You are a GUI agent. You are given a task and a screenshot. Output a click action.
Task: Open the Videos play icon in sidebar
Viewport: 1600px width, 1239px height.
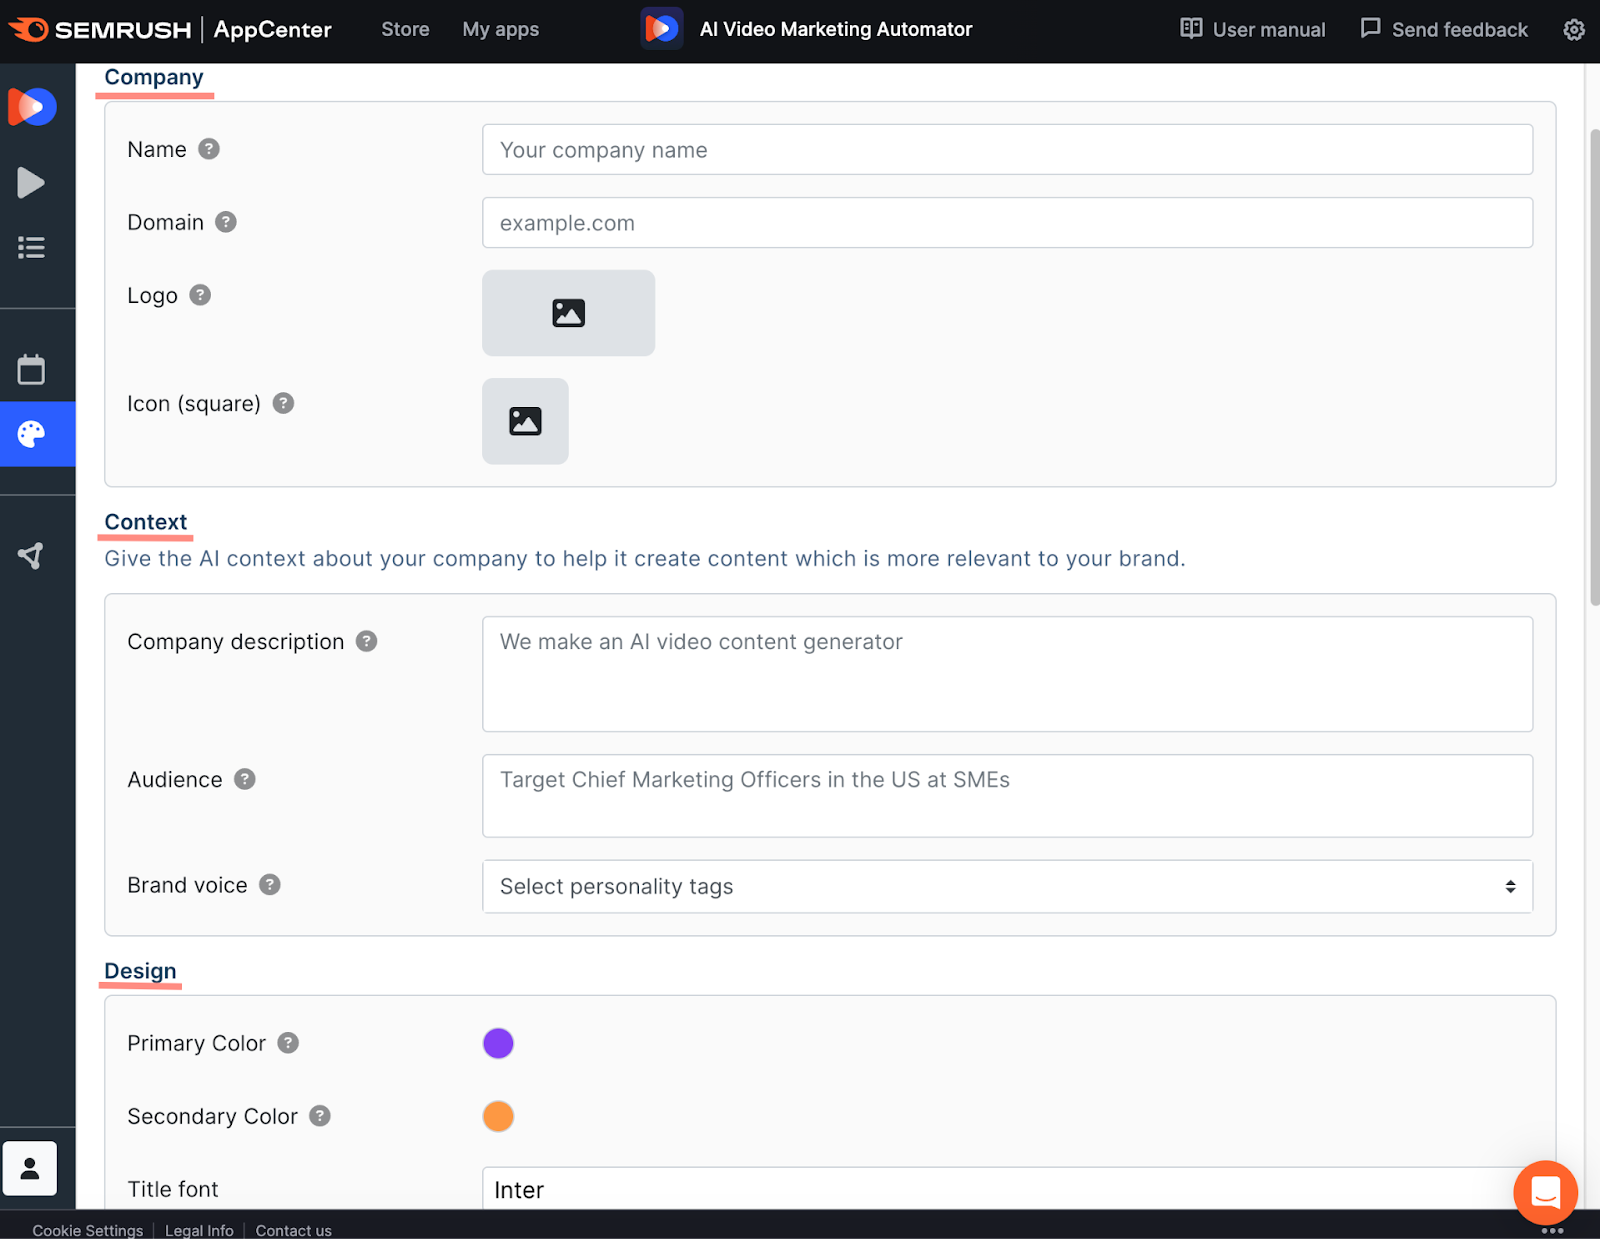[x=31, y=182]
